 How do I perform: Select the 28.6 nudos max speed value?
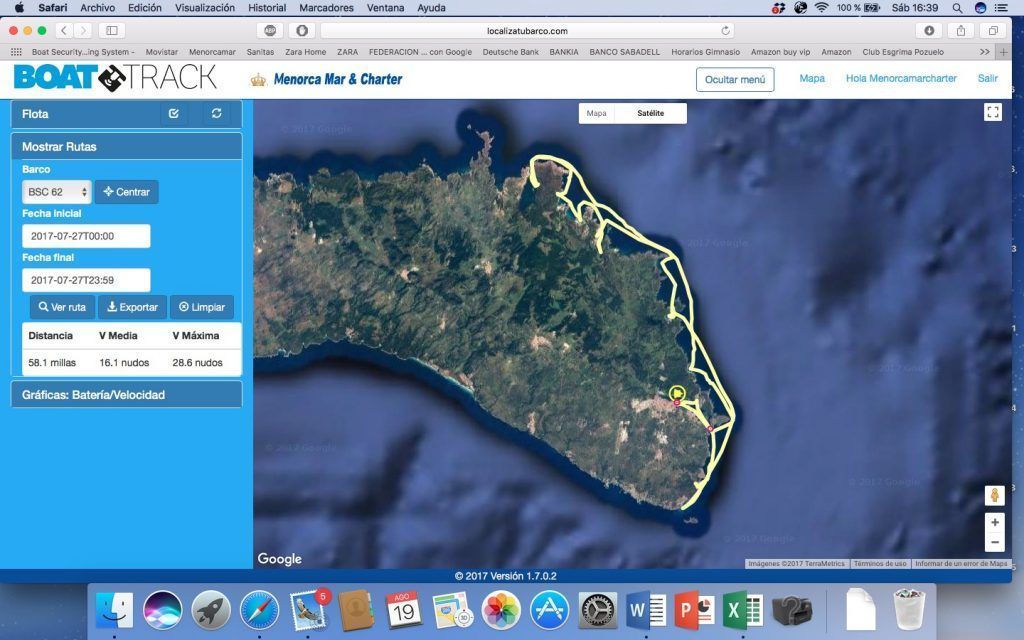(197, 362)
